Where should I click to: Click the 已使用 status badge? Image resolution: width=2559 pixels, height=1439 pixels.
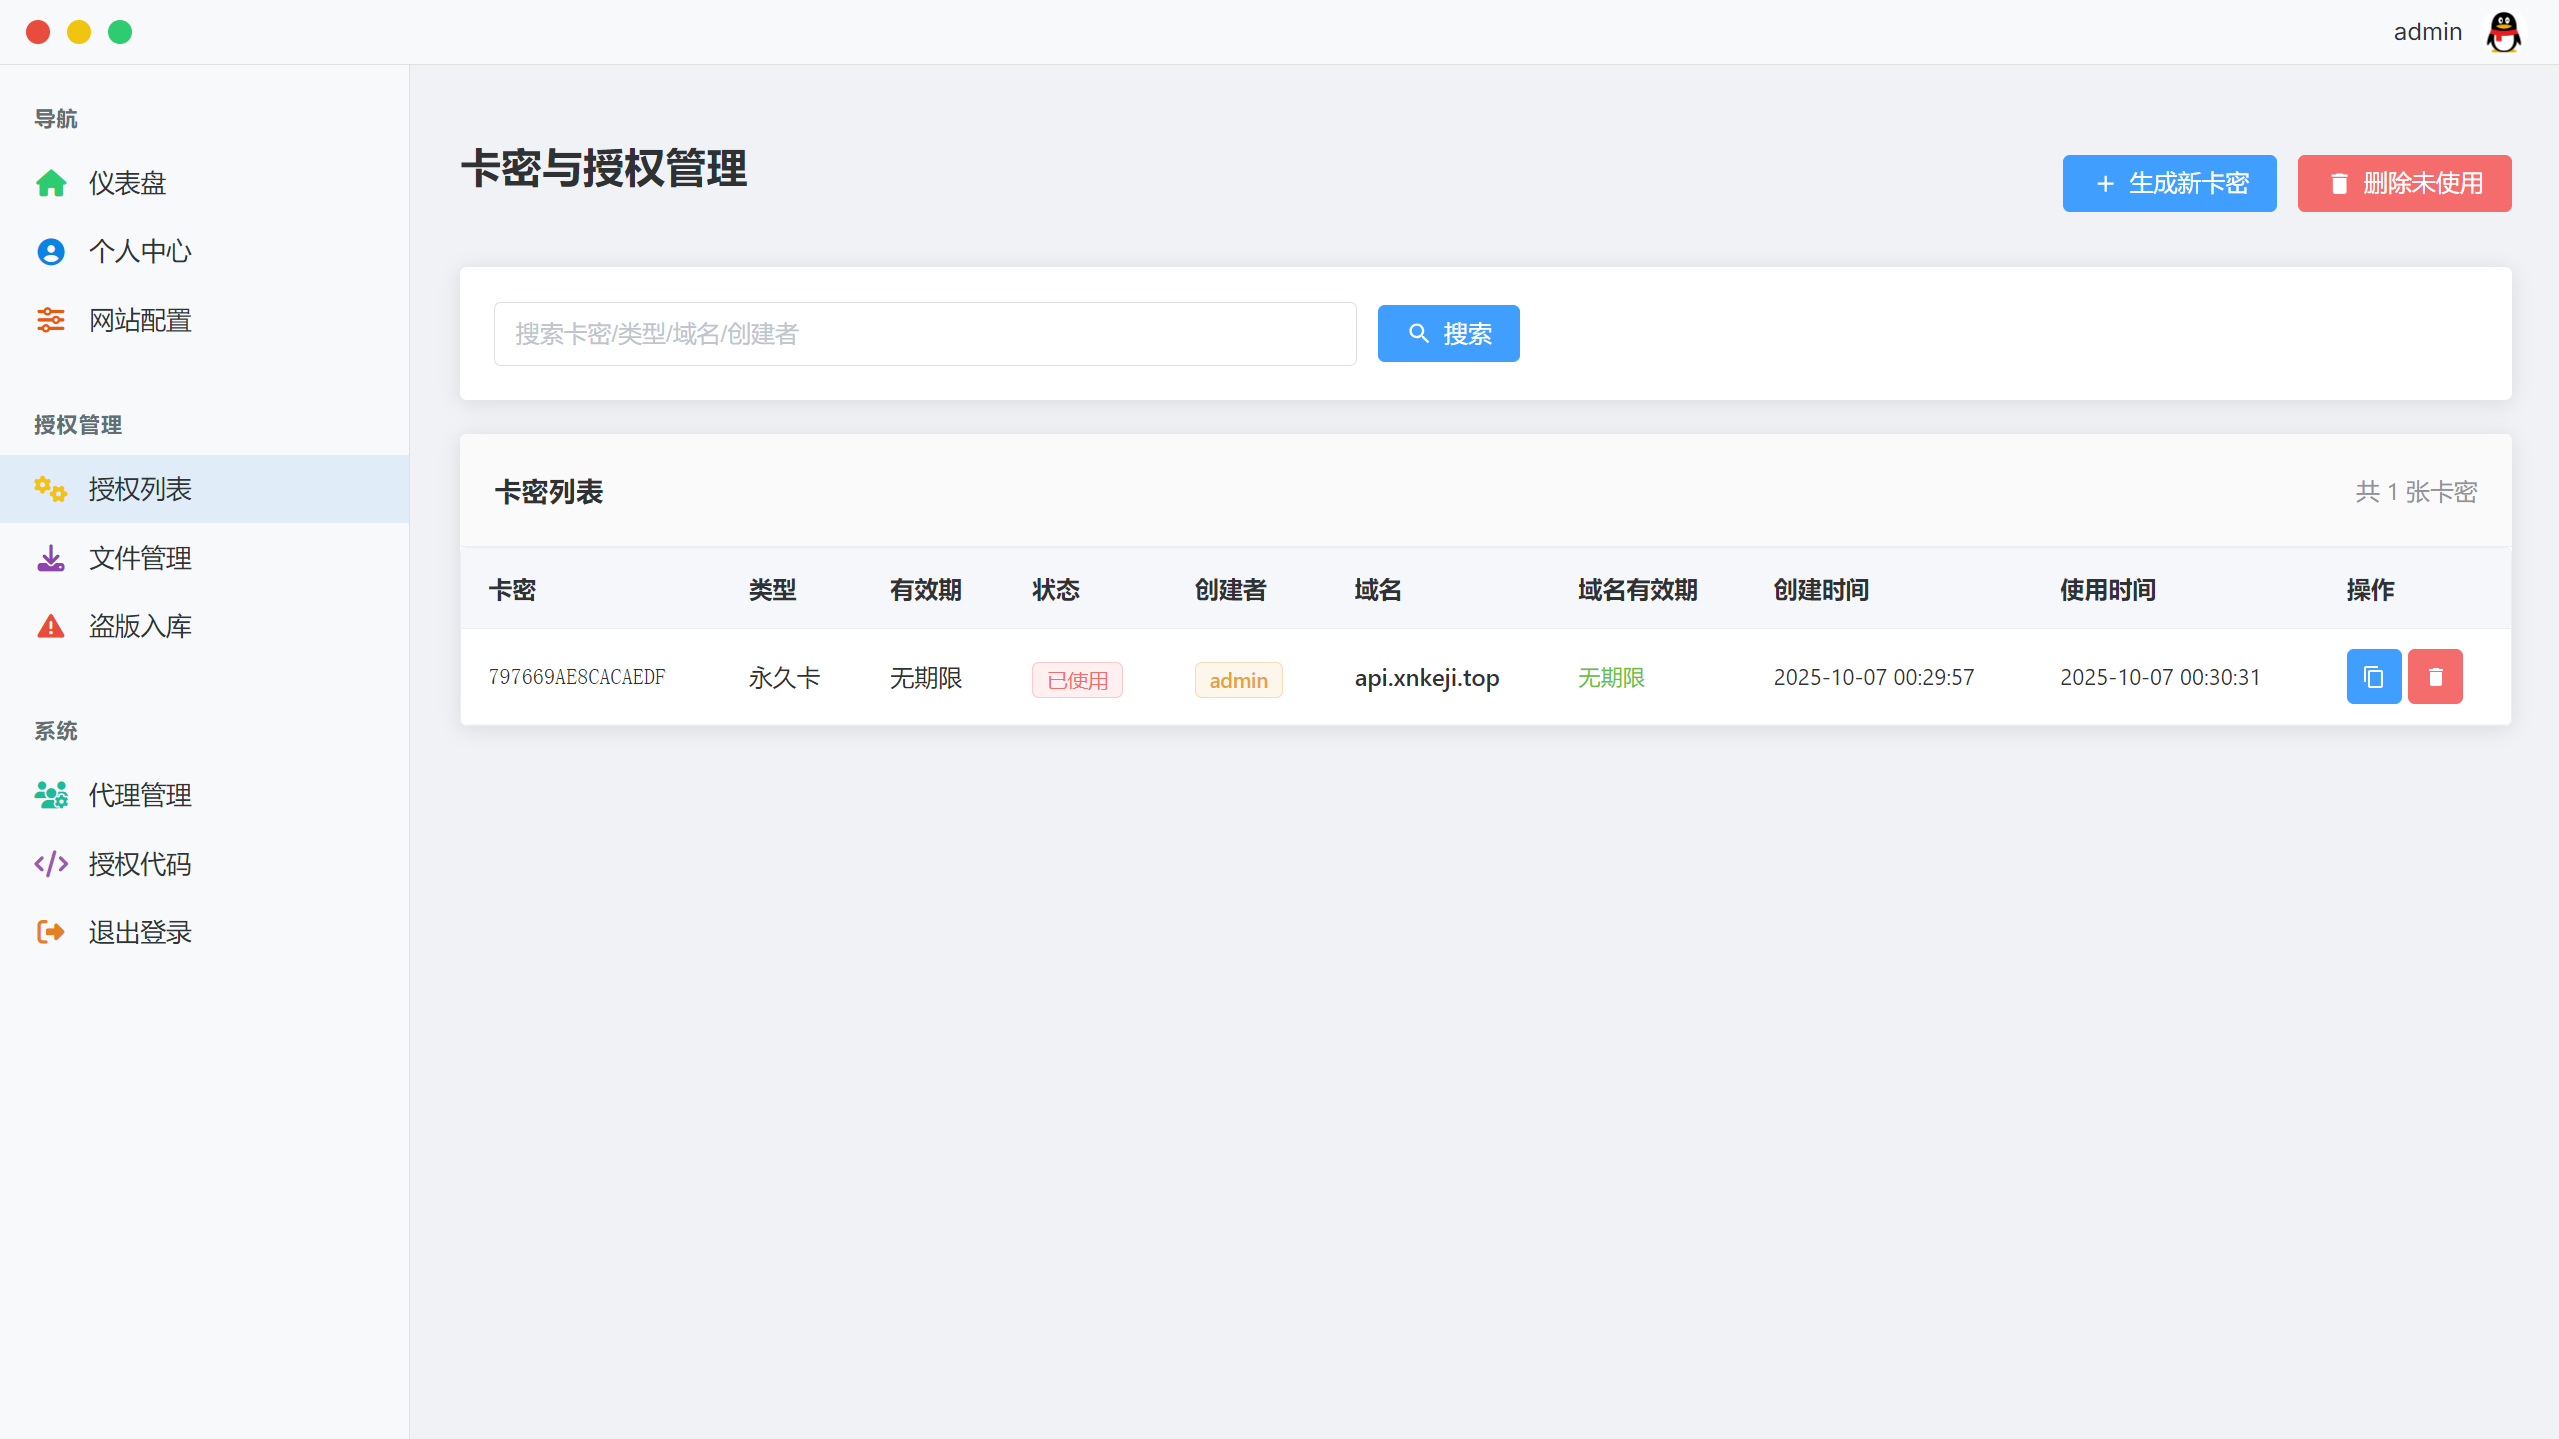coord(1077,679)
